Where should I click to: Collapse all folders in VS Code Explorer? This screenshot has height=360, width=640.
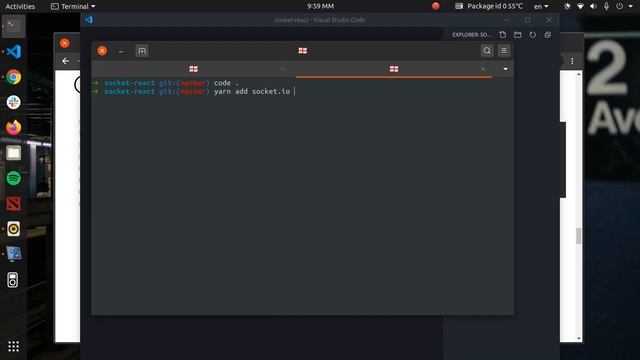[548, 35]
